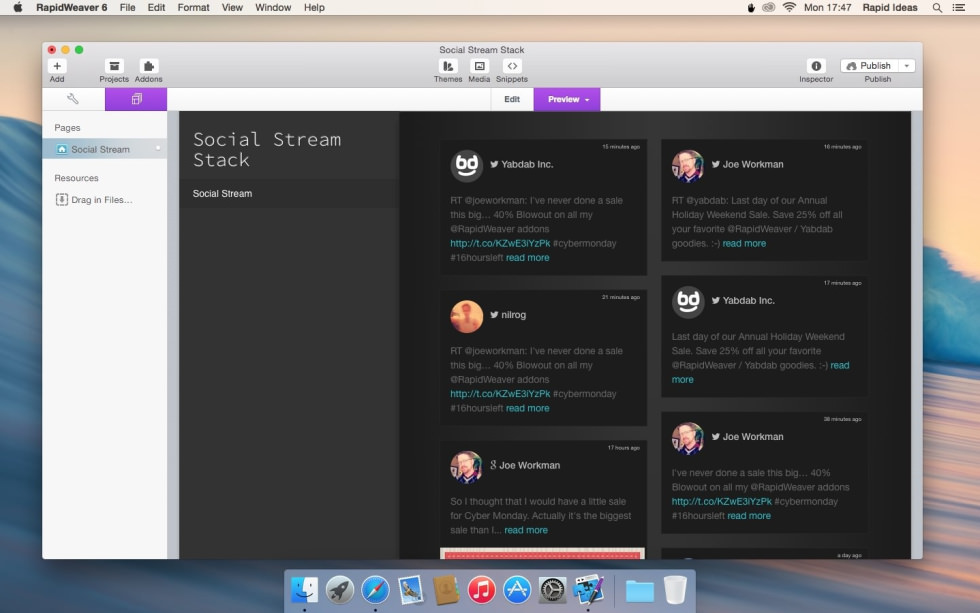Open the Inspector info icon
980x613 pixels.
point(816,66)
